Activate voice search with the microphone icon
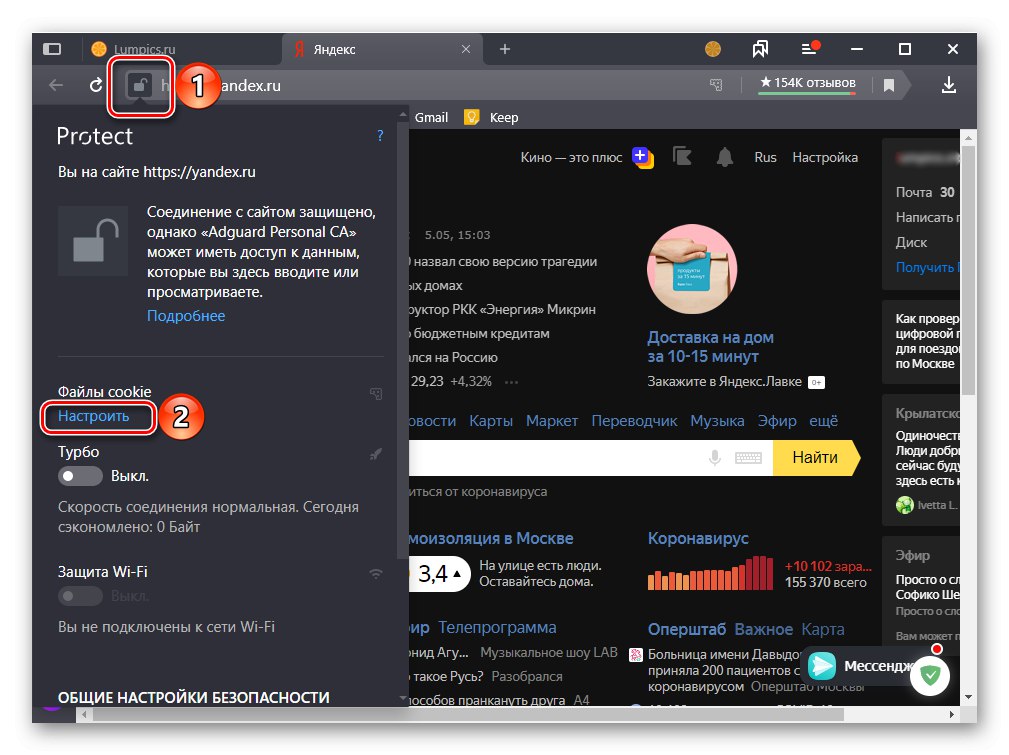Viewport: 1009px width, 755px height. 713,457
